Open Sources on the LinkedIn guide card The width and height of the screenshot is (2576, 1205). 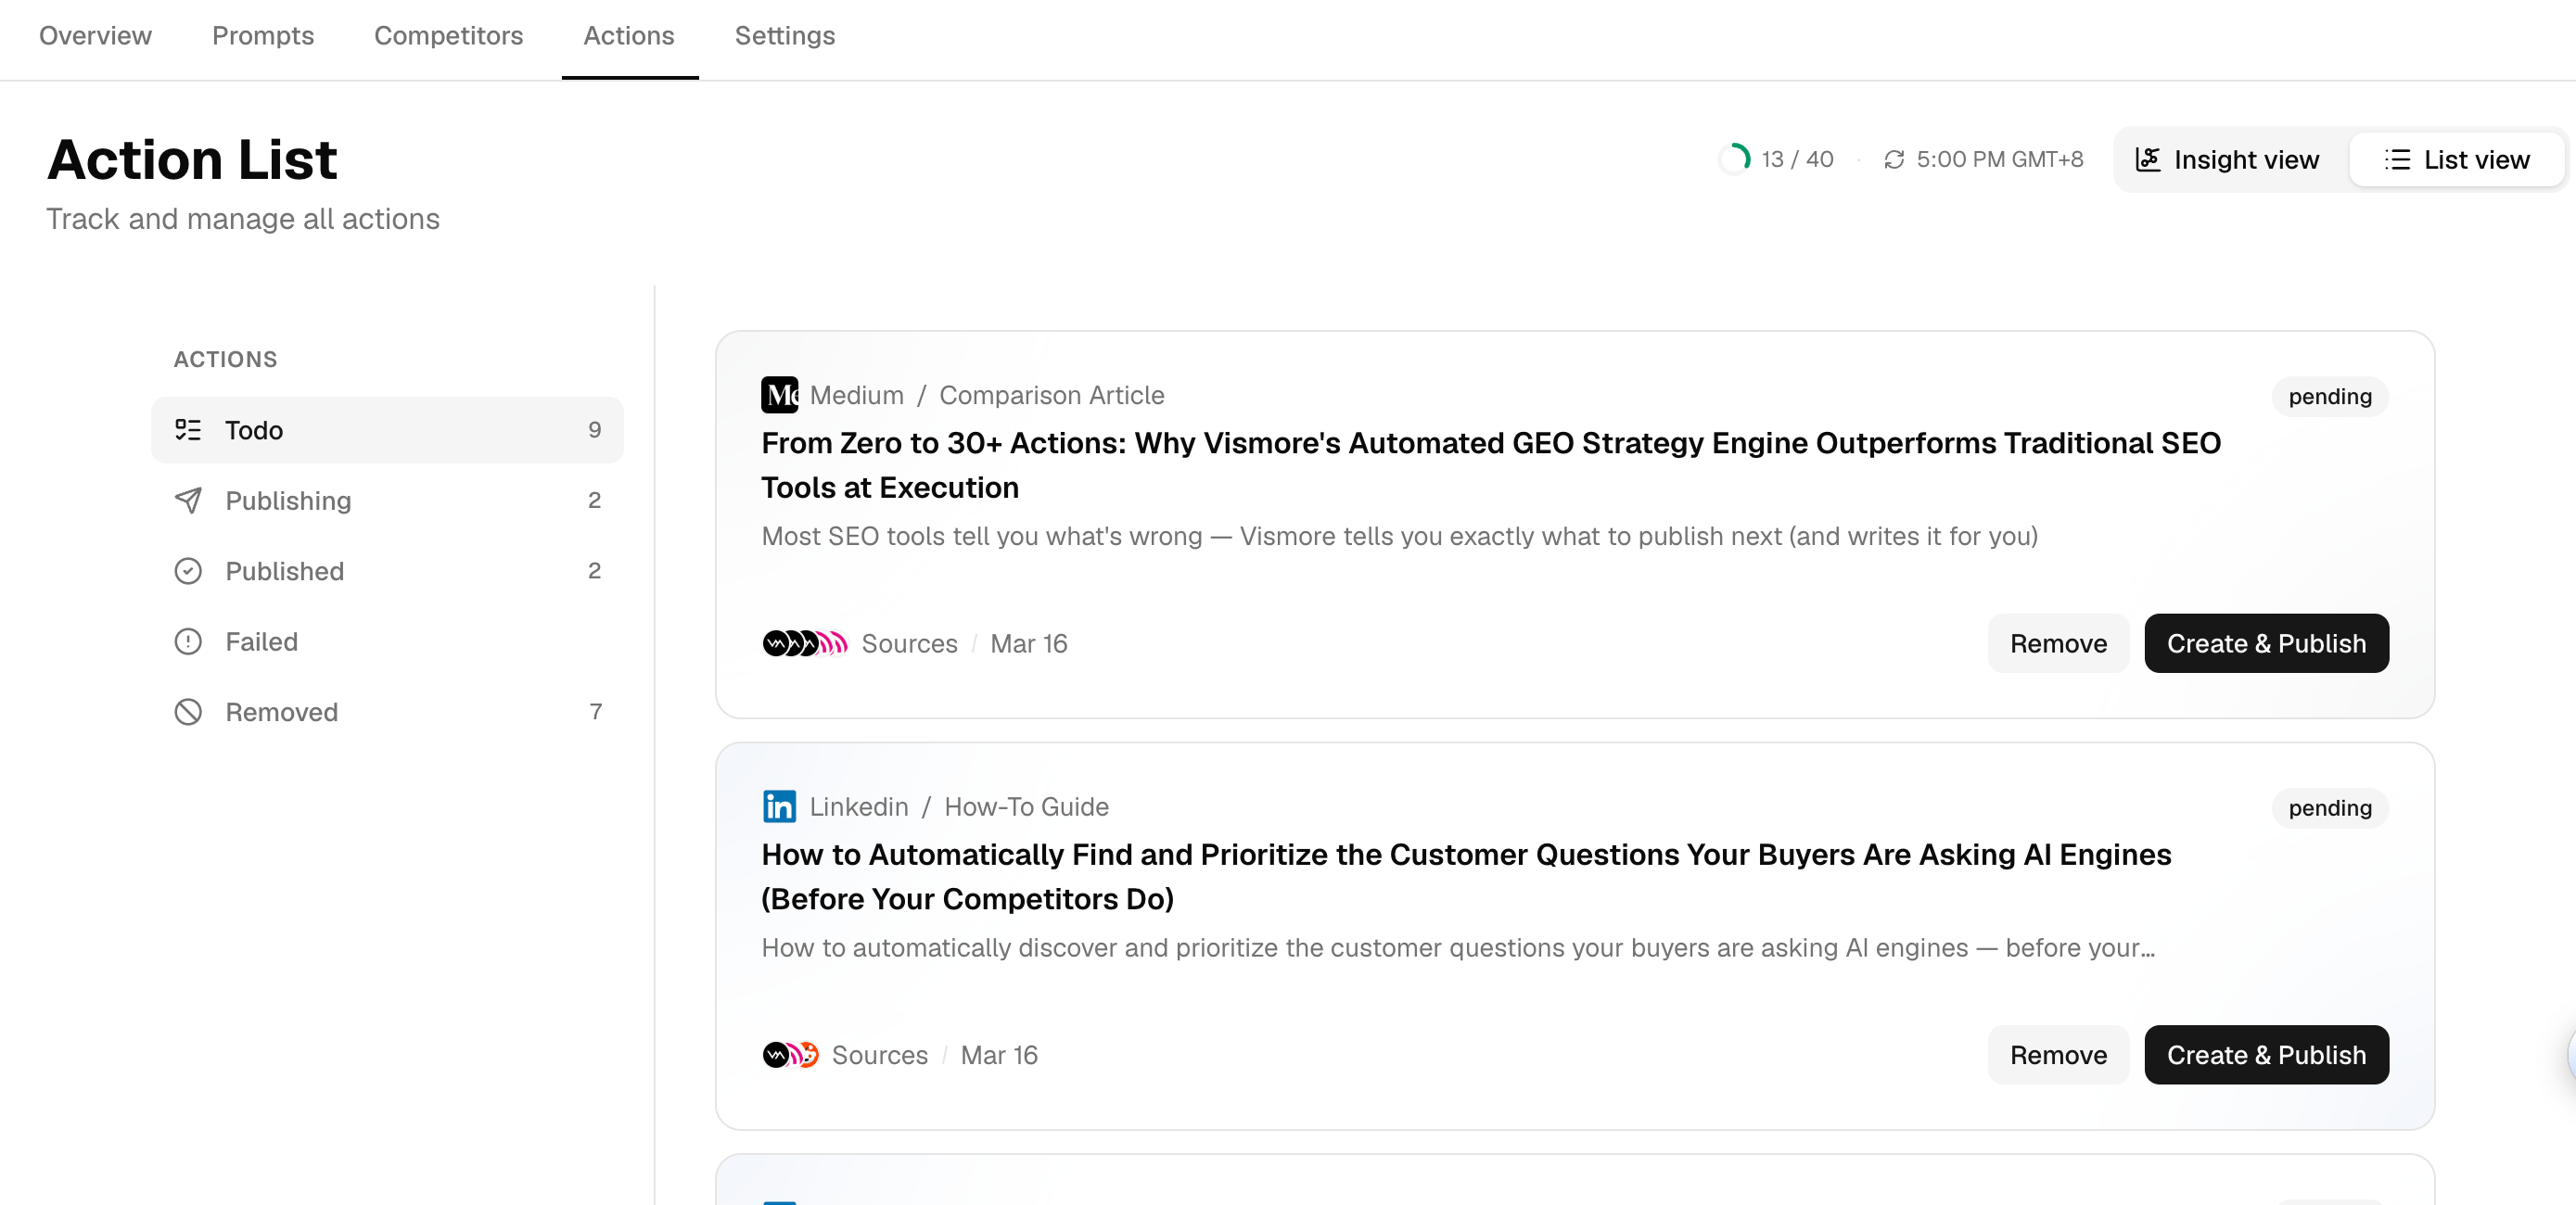(879, 1055)
